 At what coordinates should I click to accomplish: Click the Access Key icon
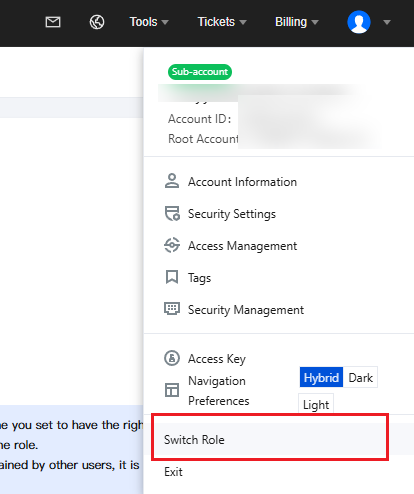point(172,358)
